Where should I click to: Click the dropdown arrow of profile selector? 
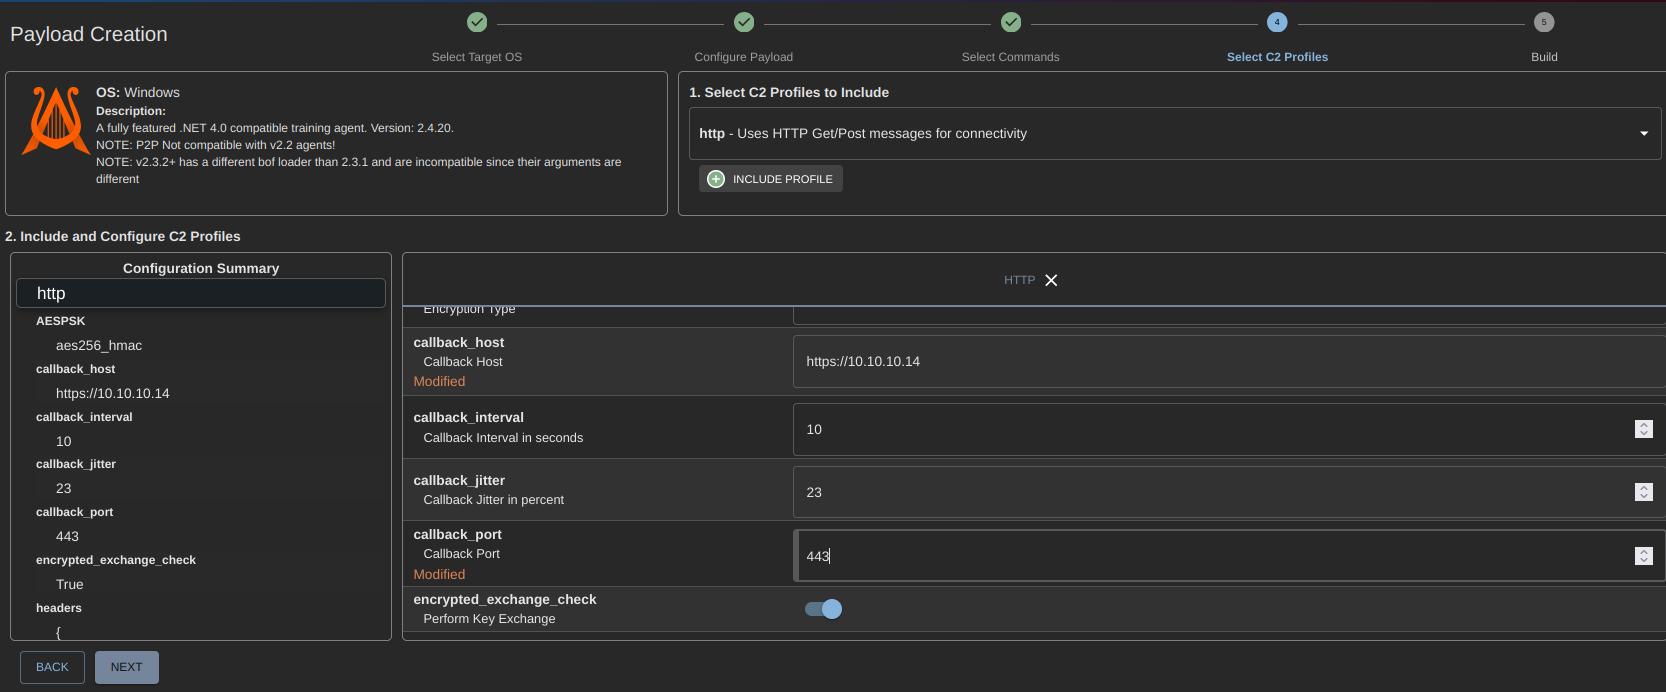click(1644, 133)
